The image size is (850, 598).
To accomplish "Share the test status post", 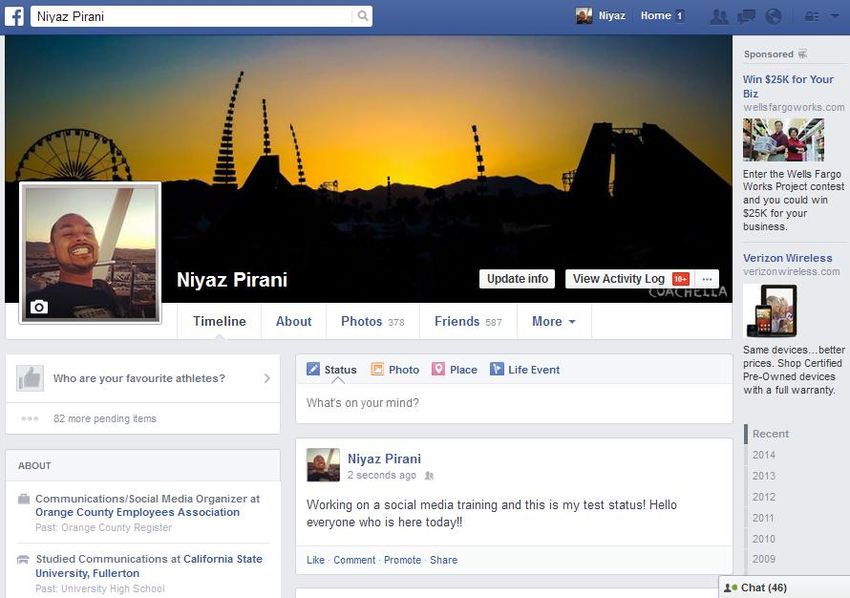I will (443, 560).
